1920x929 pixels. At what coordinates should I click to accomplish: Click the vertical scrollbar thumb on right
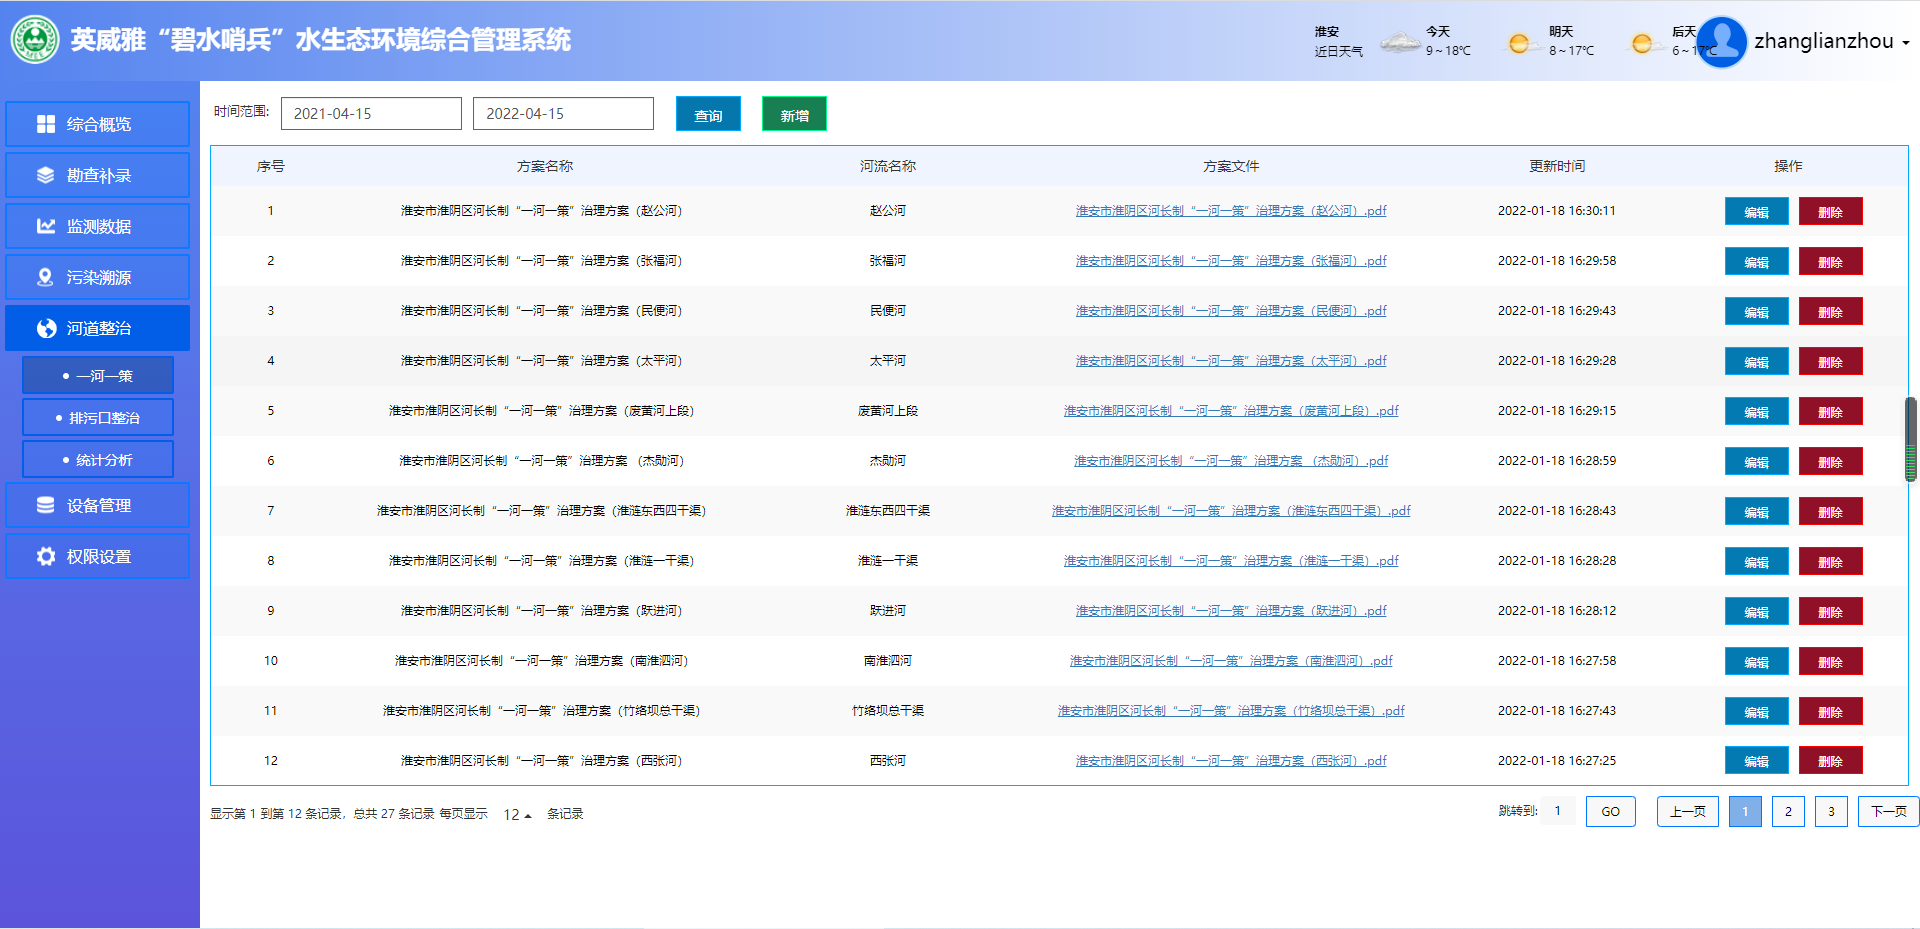pos(1910,440)
